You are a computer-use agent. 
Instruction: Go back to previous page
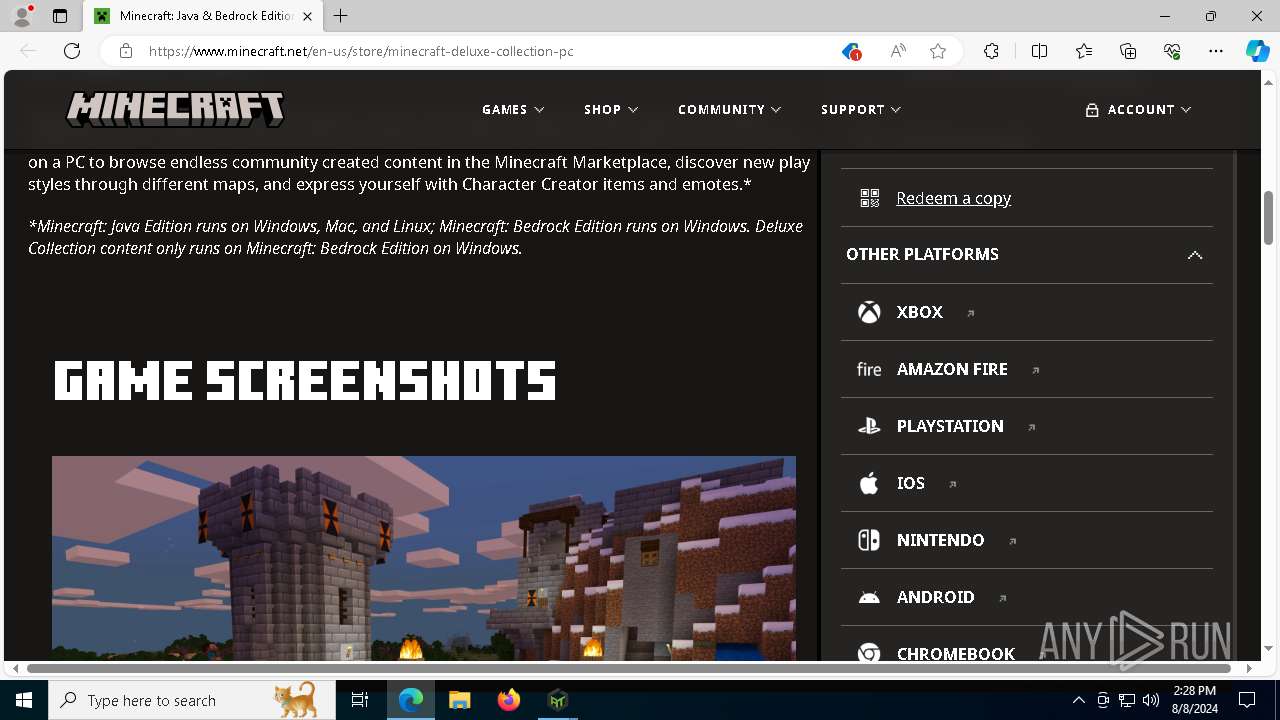[28, 51]
